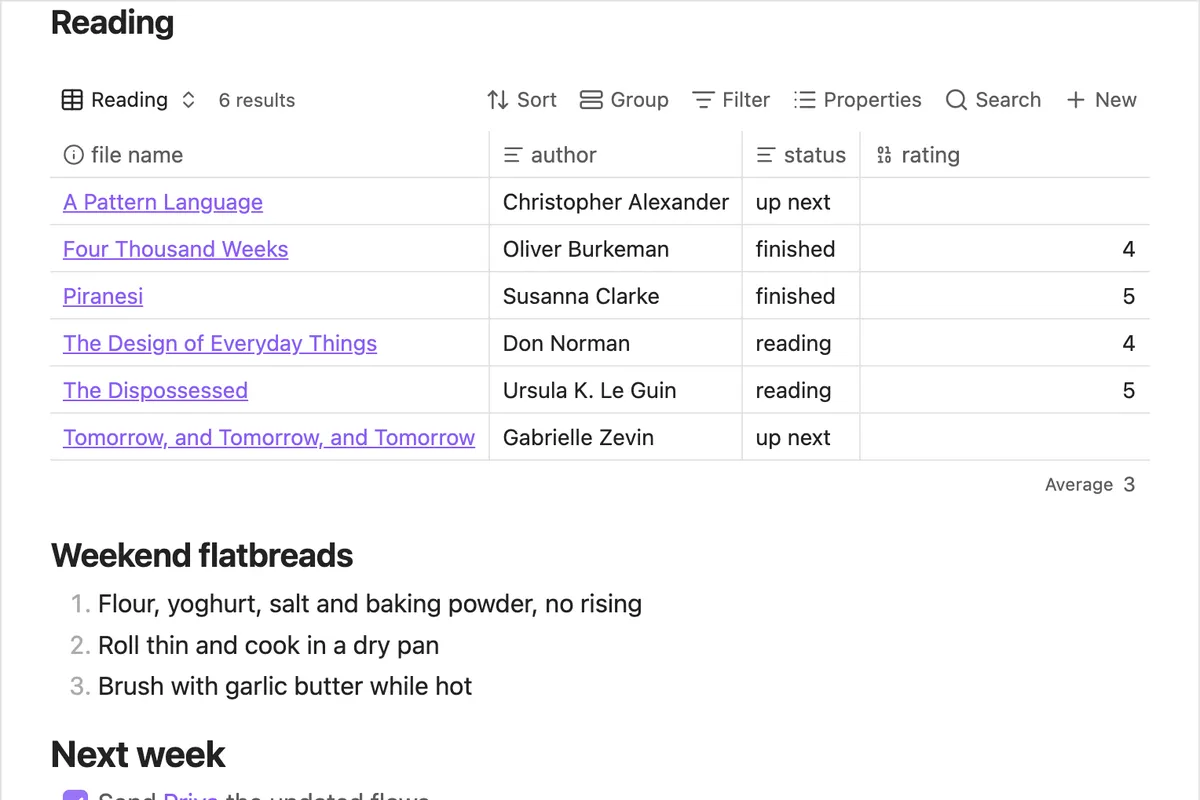Open The Dispossessed note link
Image resolution: width=1200 pixels, height=800 pixels.
click(x=155, y=390)
